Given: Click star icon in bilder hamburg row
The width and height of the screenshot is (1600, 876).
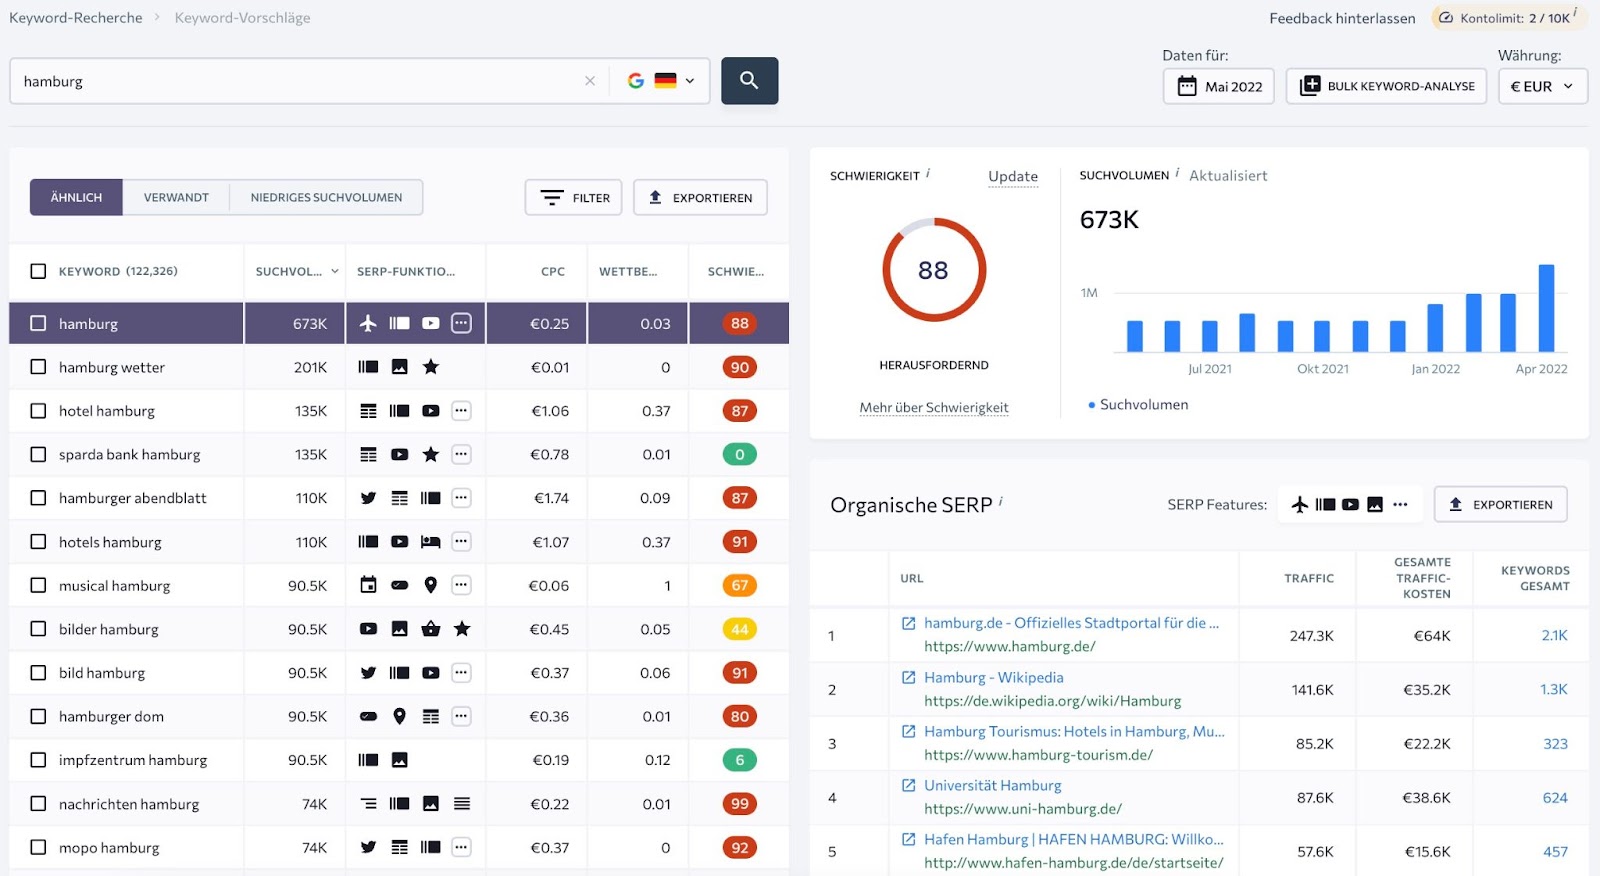Looking at the screenshot, I should (x=462, y=629).
